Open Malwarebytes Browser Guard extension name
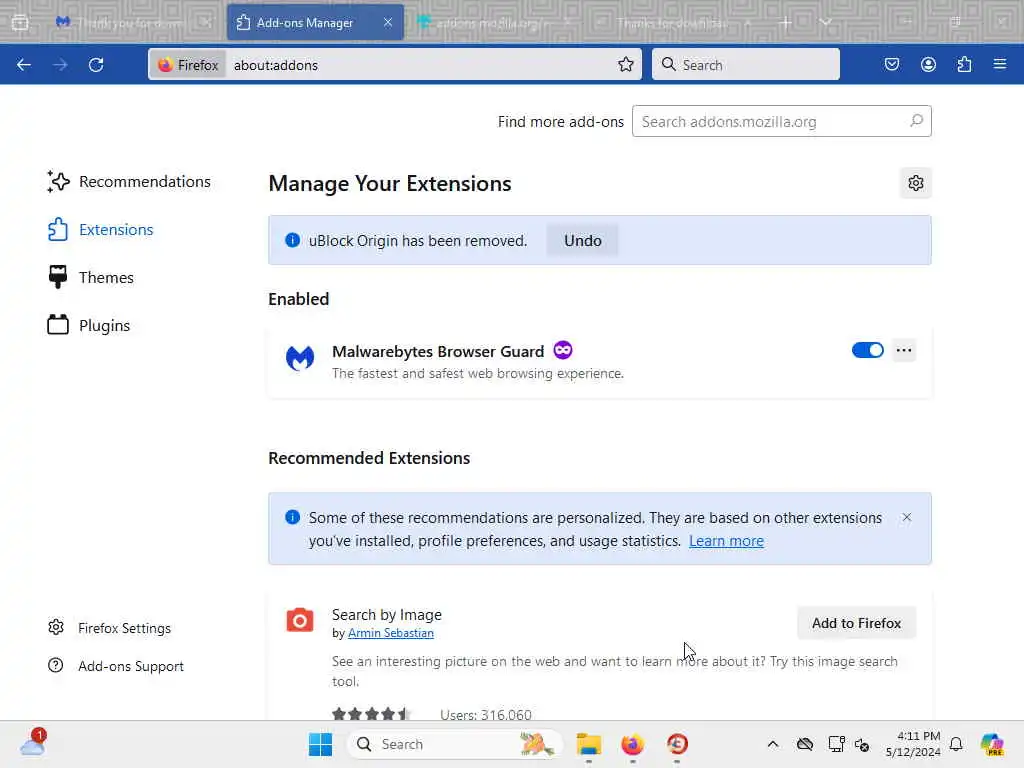 [x=438, y=351]
